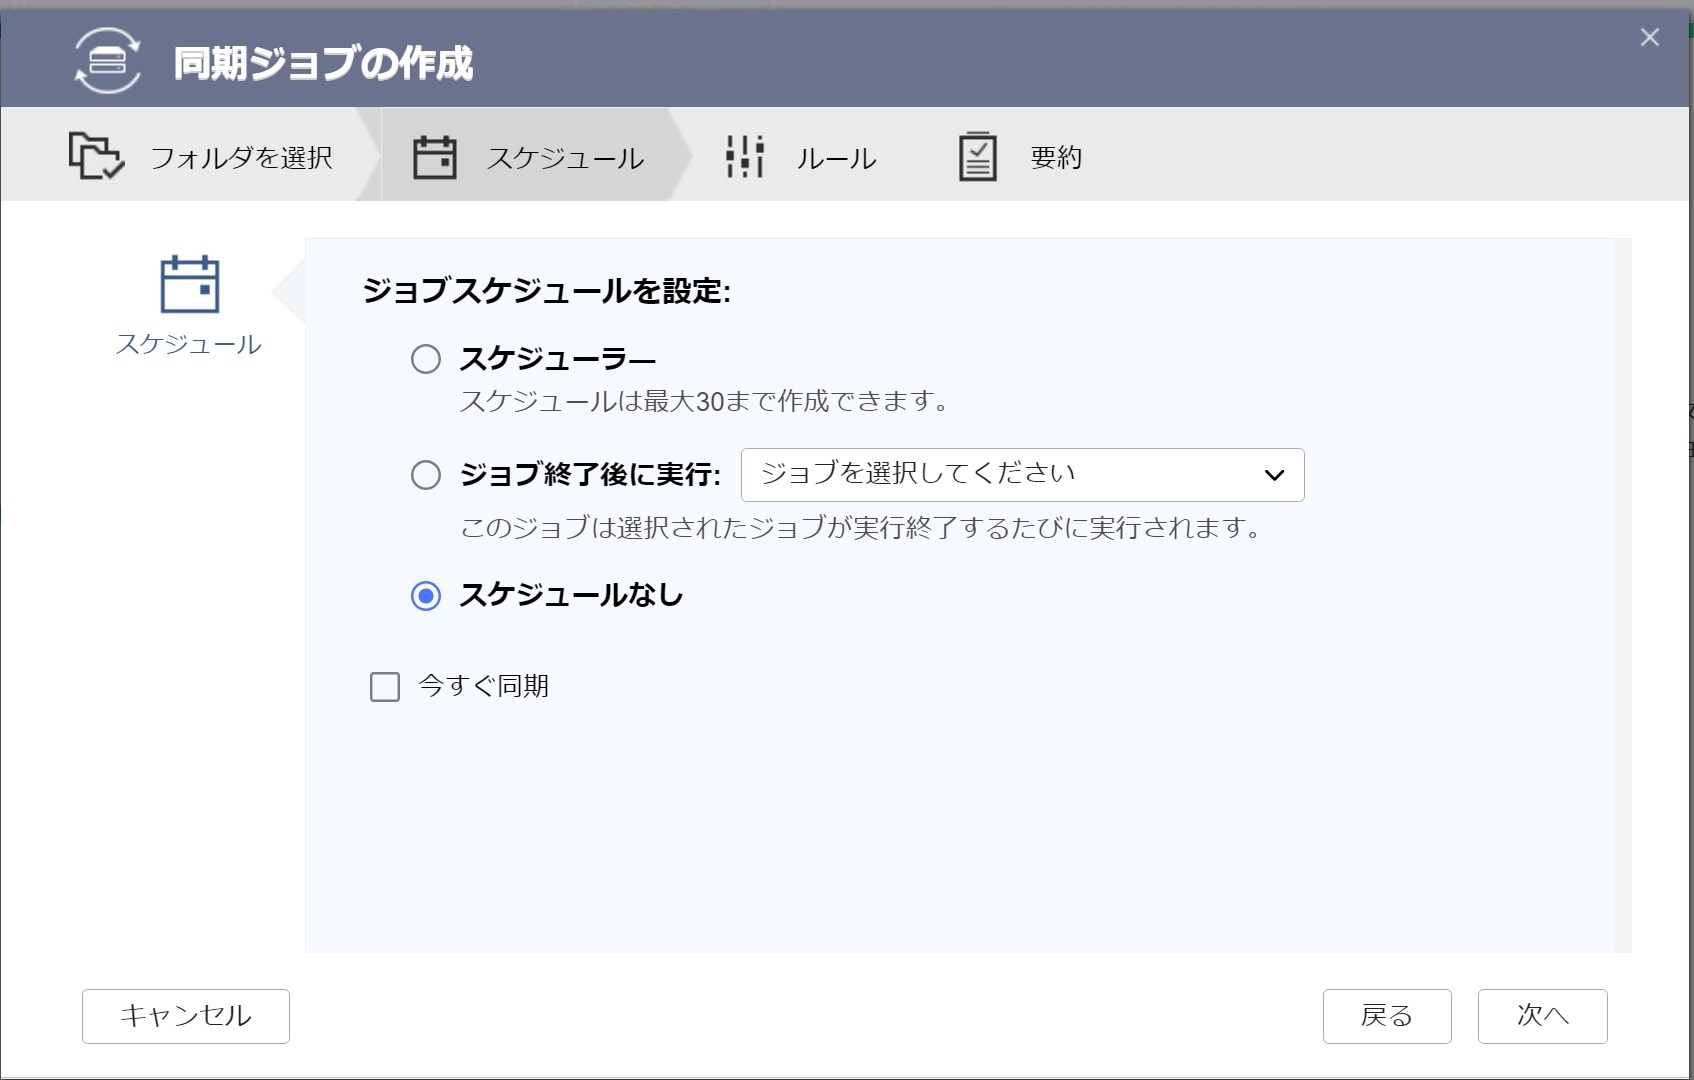
Task: Click the summary clipboard icon
Action: (977, 157)
